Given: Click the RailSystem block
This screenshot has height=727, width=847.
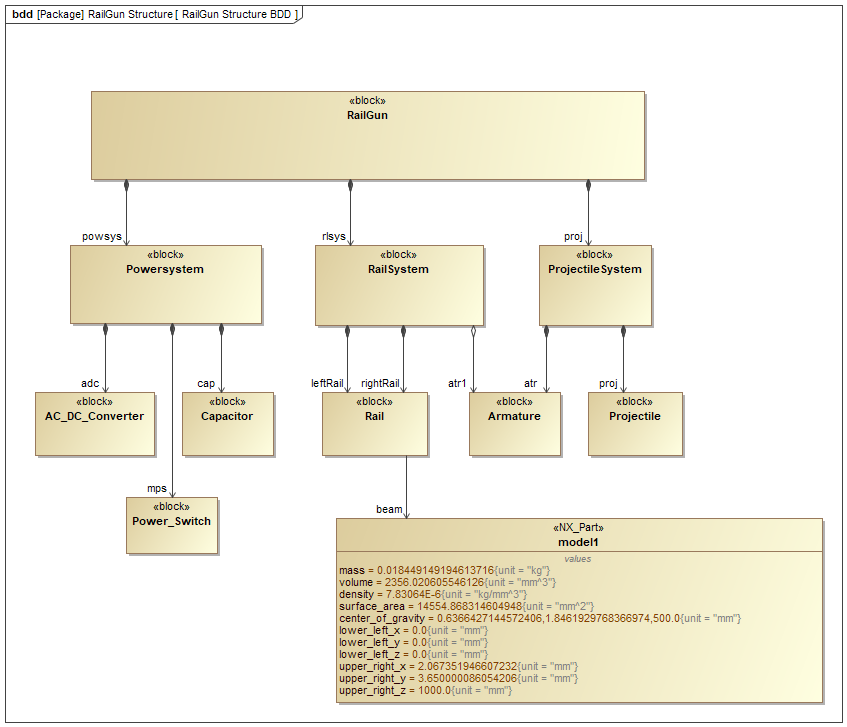Looking at the screenshot, I should [x=399, y=286].
